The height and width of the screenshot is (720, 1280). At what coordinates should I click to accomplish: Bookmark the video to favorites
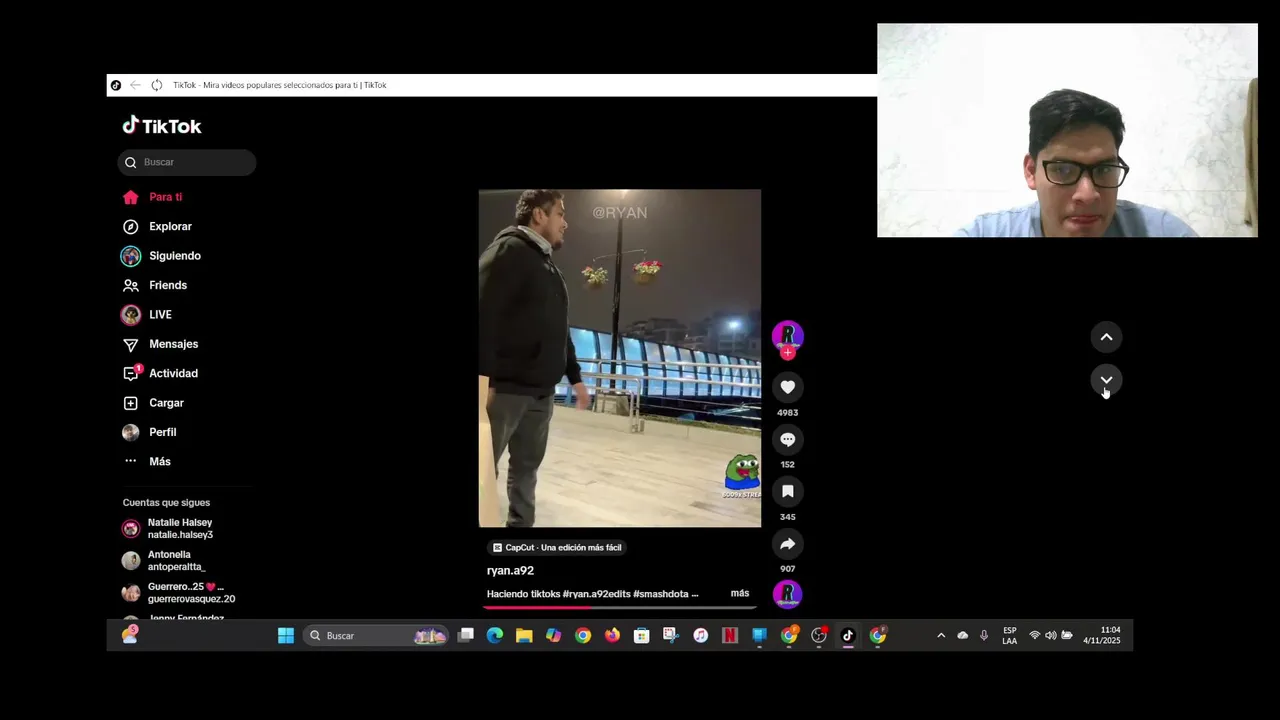[788, 491]
